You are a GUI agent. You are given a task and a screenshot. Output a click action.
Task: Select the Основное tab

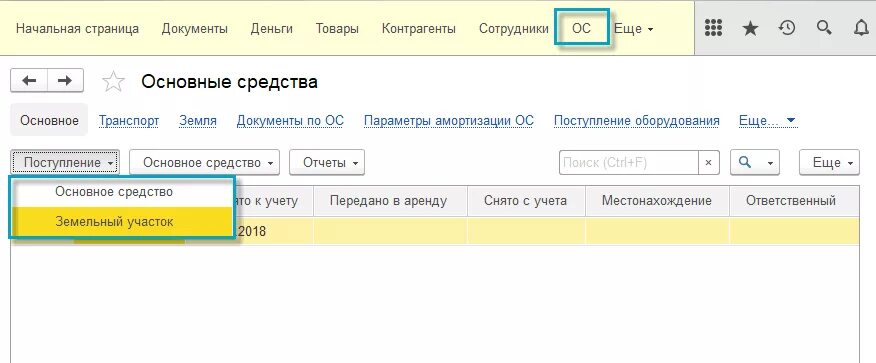point(49,120)
